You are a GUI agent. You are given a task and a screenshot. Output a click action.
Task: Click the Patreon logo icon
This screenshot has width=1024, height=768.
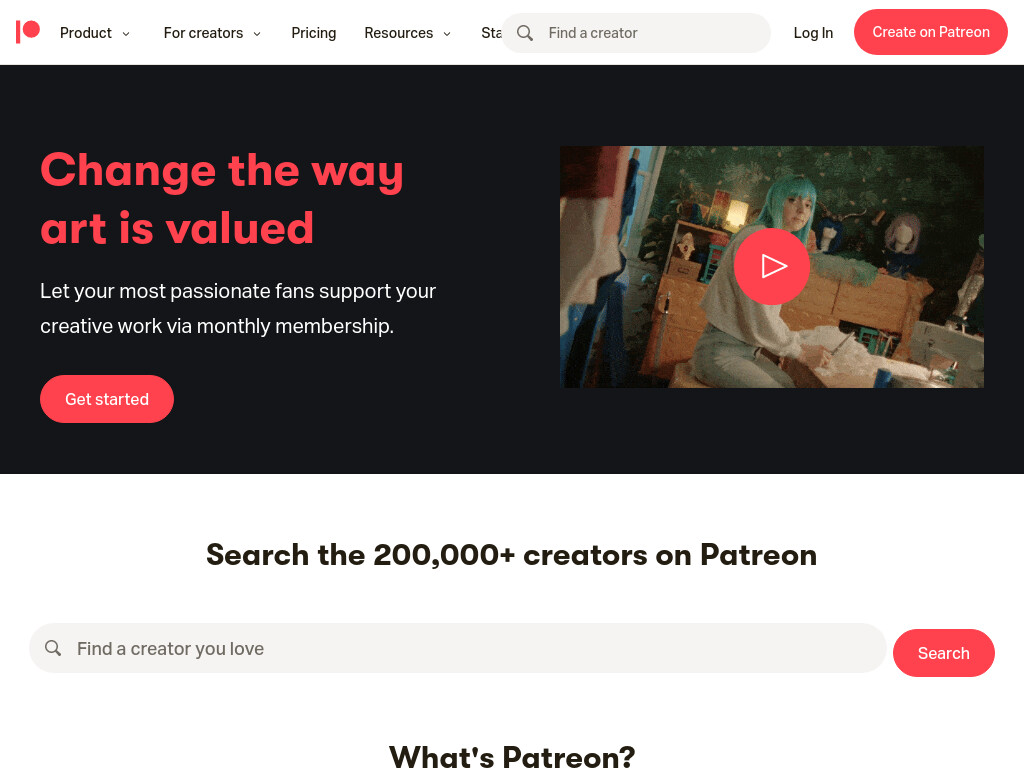(x=28, y=32)
